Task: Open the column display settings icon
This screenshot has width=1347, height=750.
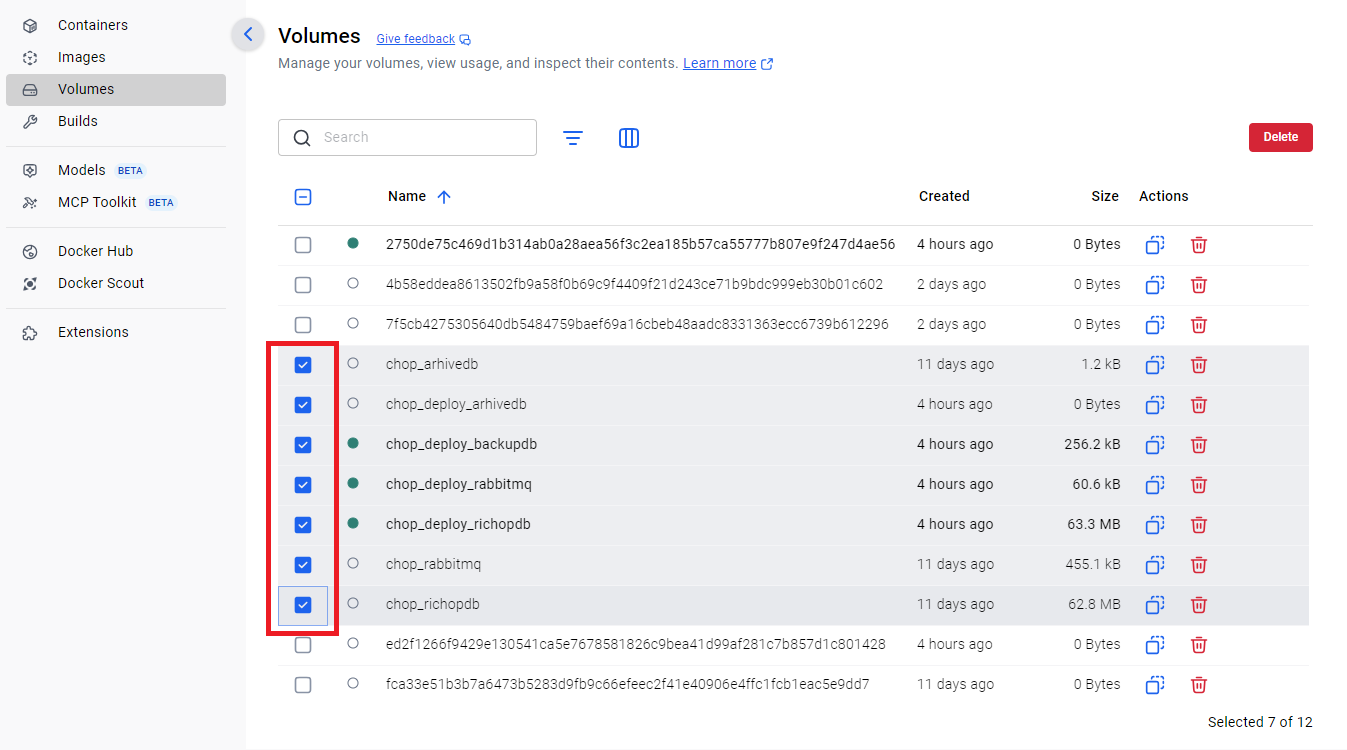Action: point(629,138)
